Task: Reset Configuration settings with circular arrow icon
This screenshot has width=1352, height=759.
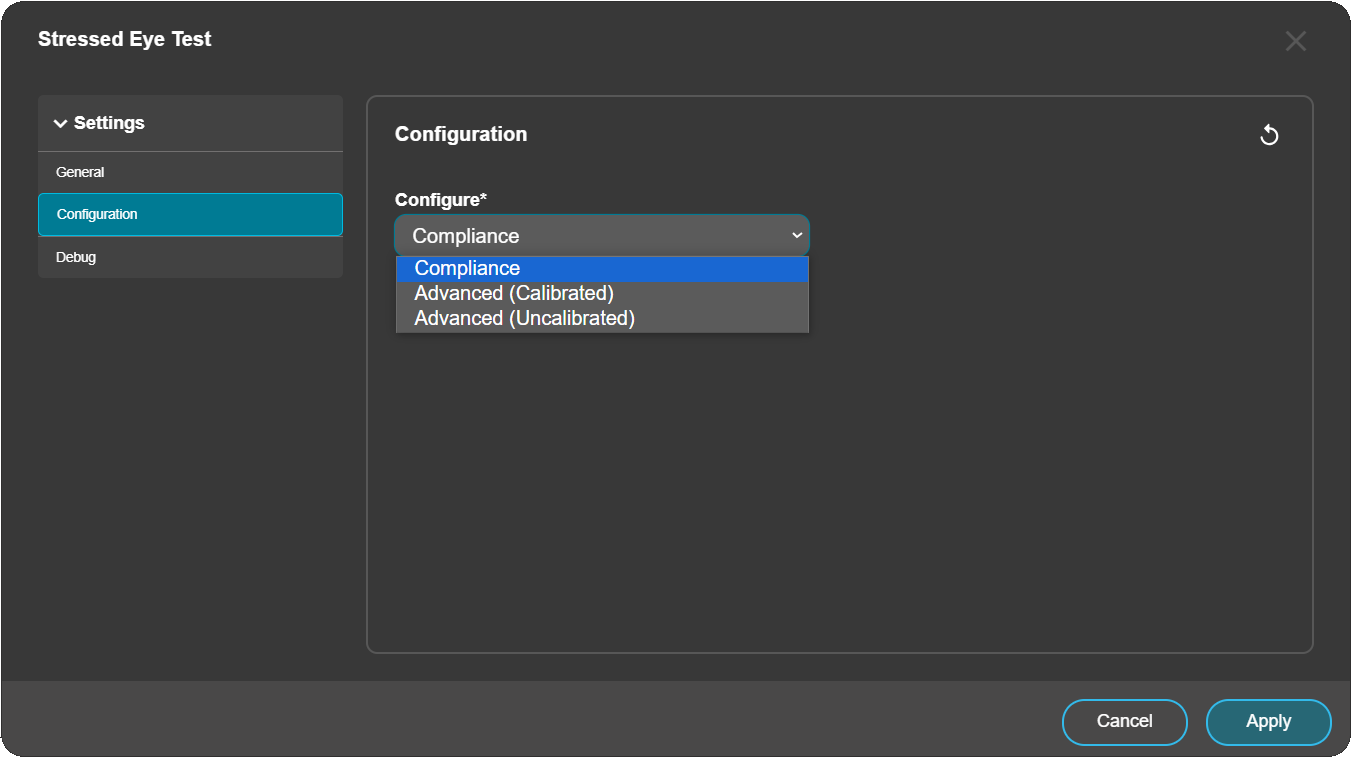Action: point(1269,135)
